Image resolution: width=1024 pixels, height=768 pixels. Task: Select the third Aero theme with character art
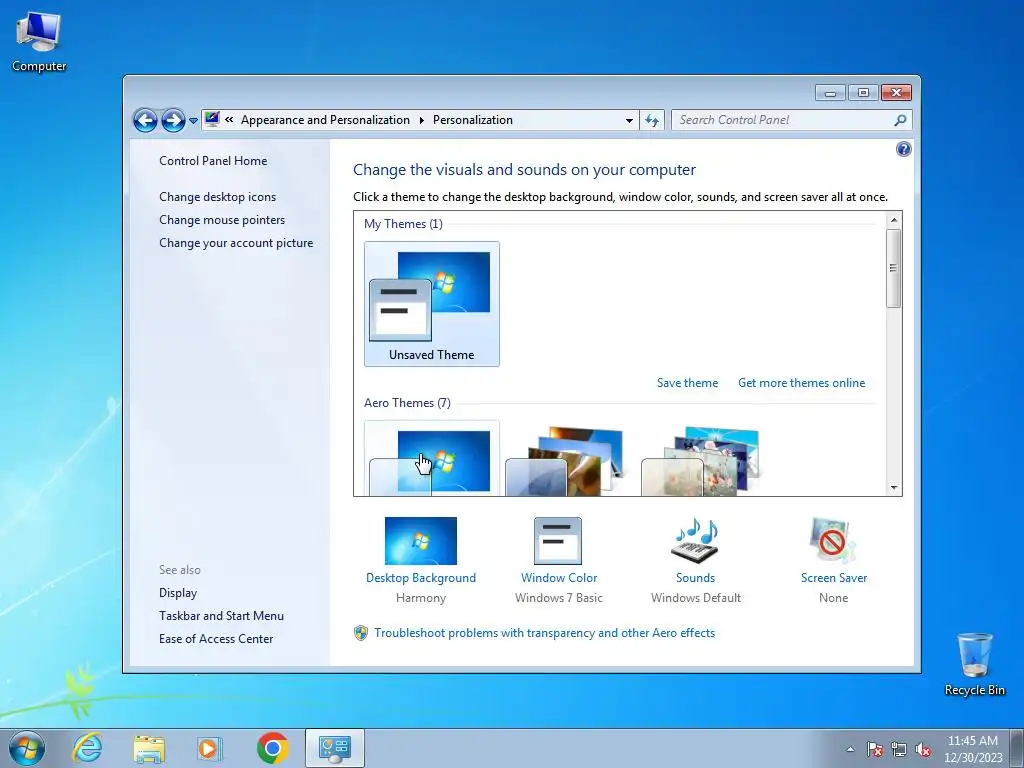coord(700,460)
